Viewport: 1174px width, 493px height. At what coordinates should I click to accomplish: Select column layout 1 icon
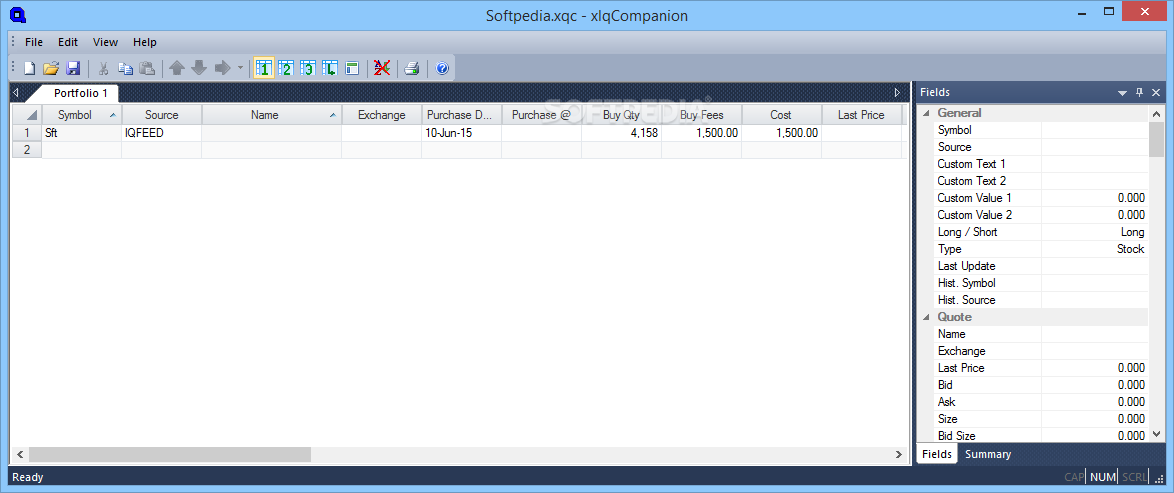tap(263, 68)
